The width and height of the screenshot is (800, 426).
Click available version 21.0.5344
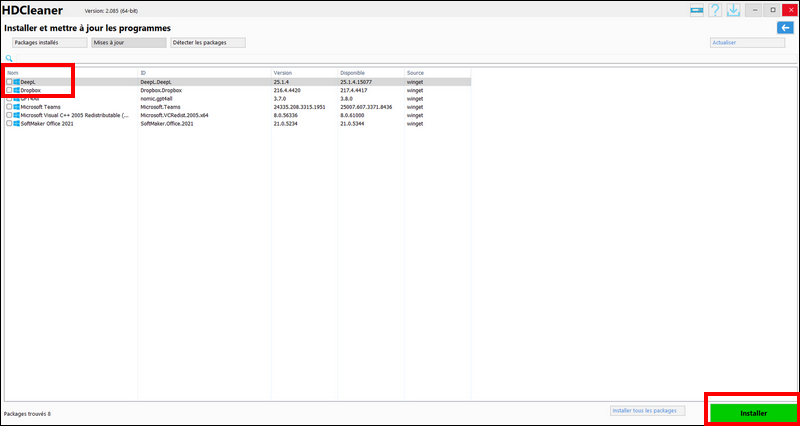click(x=352, y=123)
